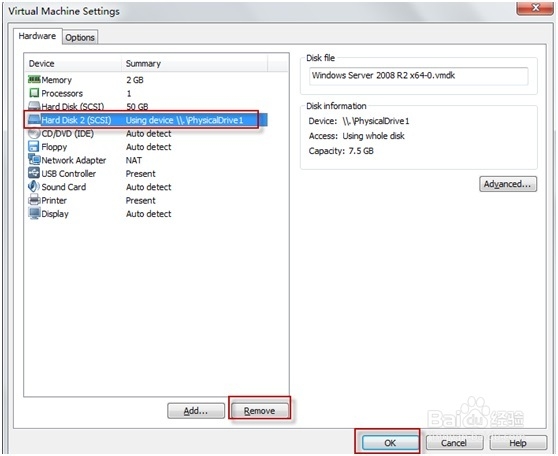Click the Network Adapter icon
This screenshot has height=456, width=558.
(34, 160)
